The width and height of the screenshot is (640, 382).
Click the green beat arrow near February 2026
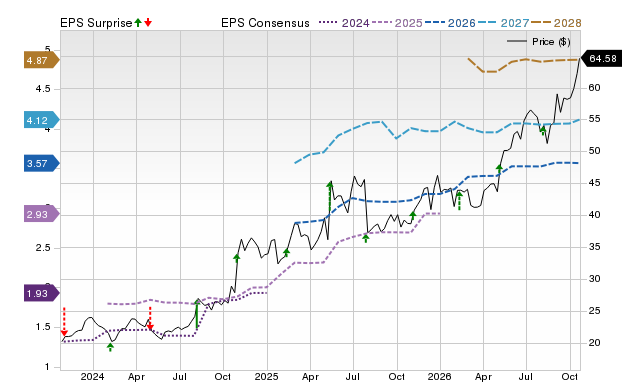coord(459,201)
